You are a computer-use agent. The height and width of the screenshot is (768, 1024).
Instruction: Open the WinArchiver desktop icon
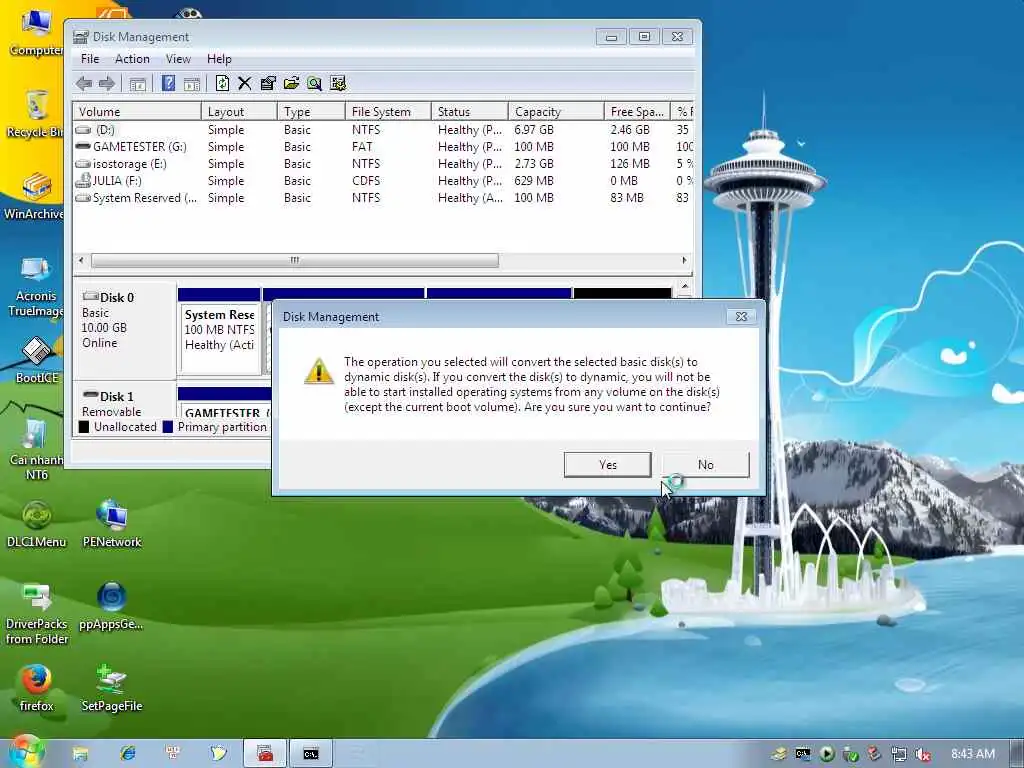[x=34, y=196]
